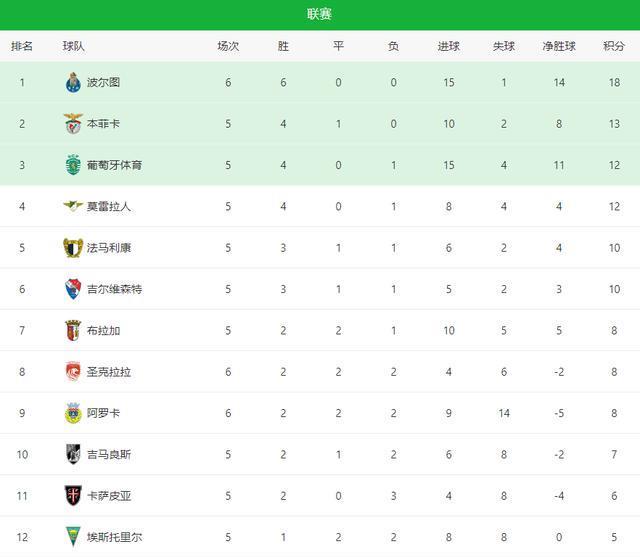Click the Gil Vicente (吉尔维森特) club crest
Viewport: 640px width, 557px height.
coord(73,289)
